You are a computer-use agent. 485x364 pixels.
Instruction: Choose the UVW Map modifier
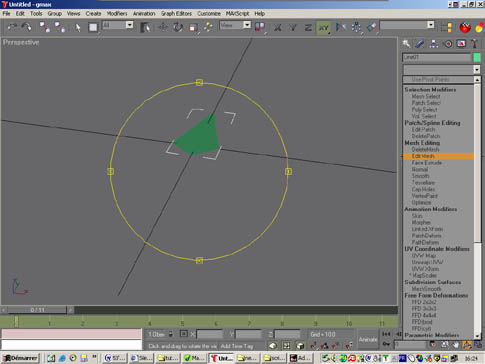[424, 256]
